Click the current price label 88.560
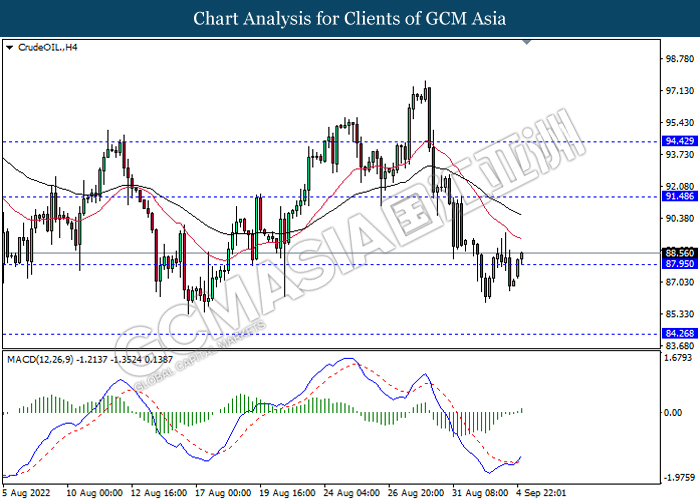 679,253
